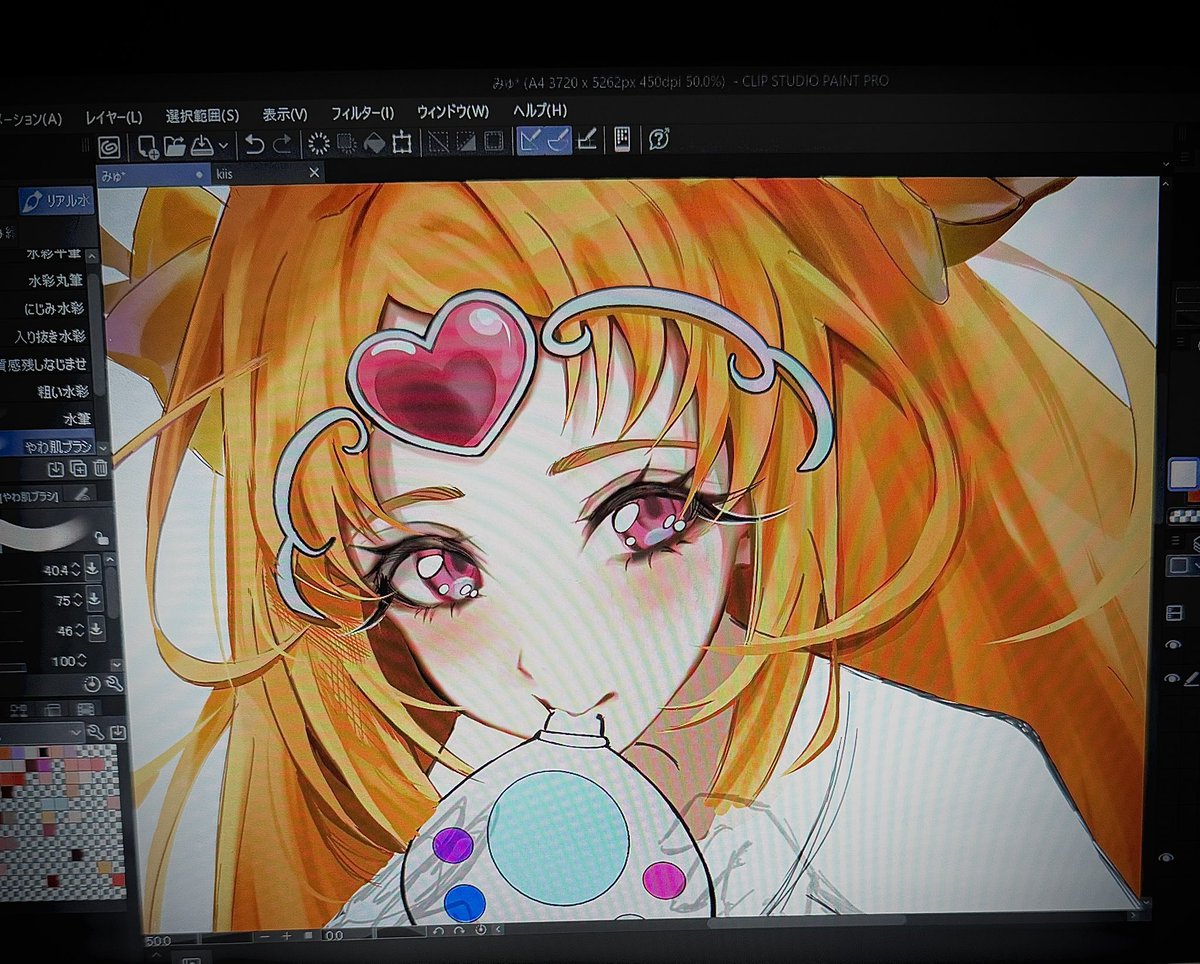The image size is (1200, 964).
Task: Click the 46 value stepper
Action: [79, 631]
